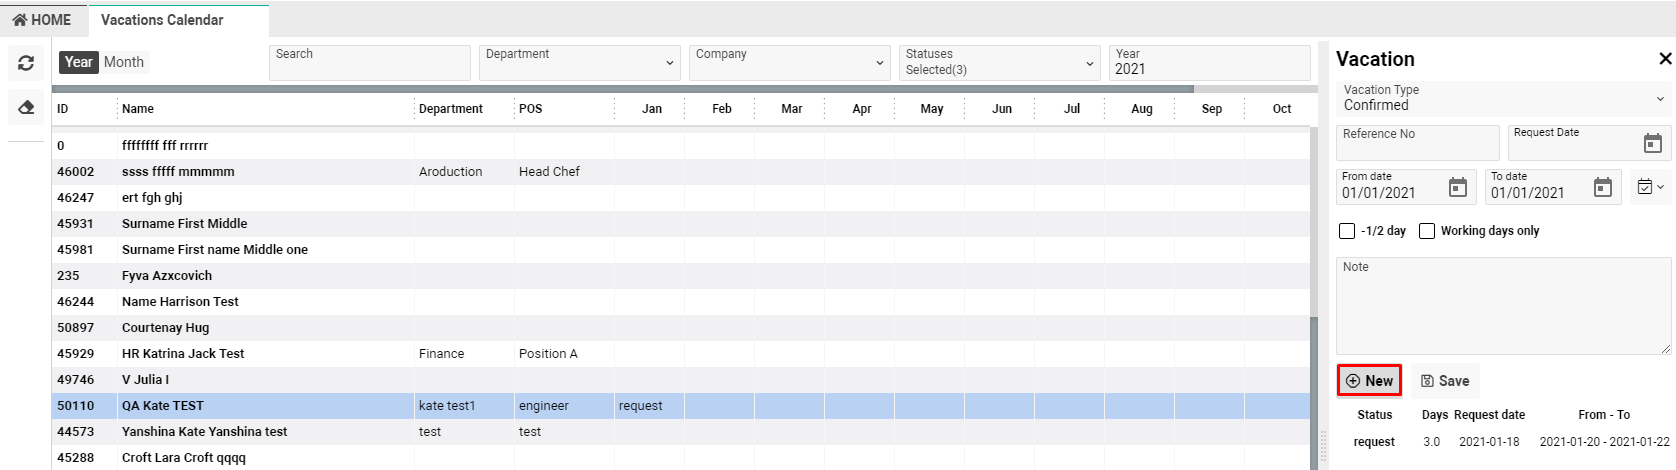Click the eraser clear-filters icon
The height and width of the screenshot is (470, 1676).
point(26,107)
